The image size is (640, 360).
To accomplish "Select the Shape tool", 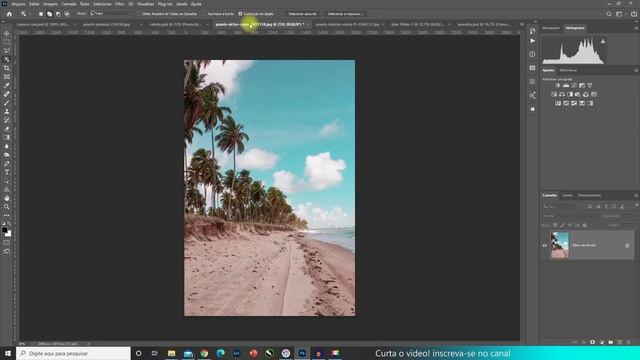I will click(7, 189).
